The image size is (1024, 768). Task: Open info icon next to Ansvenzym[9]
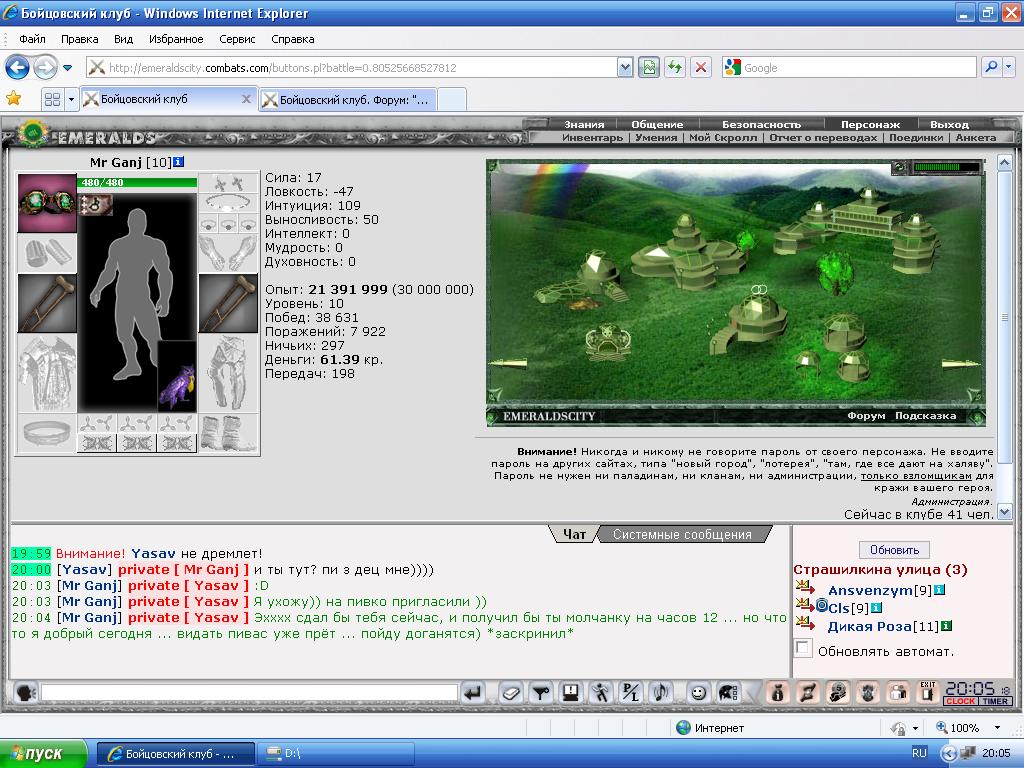point(939,590)
